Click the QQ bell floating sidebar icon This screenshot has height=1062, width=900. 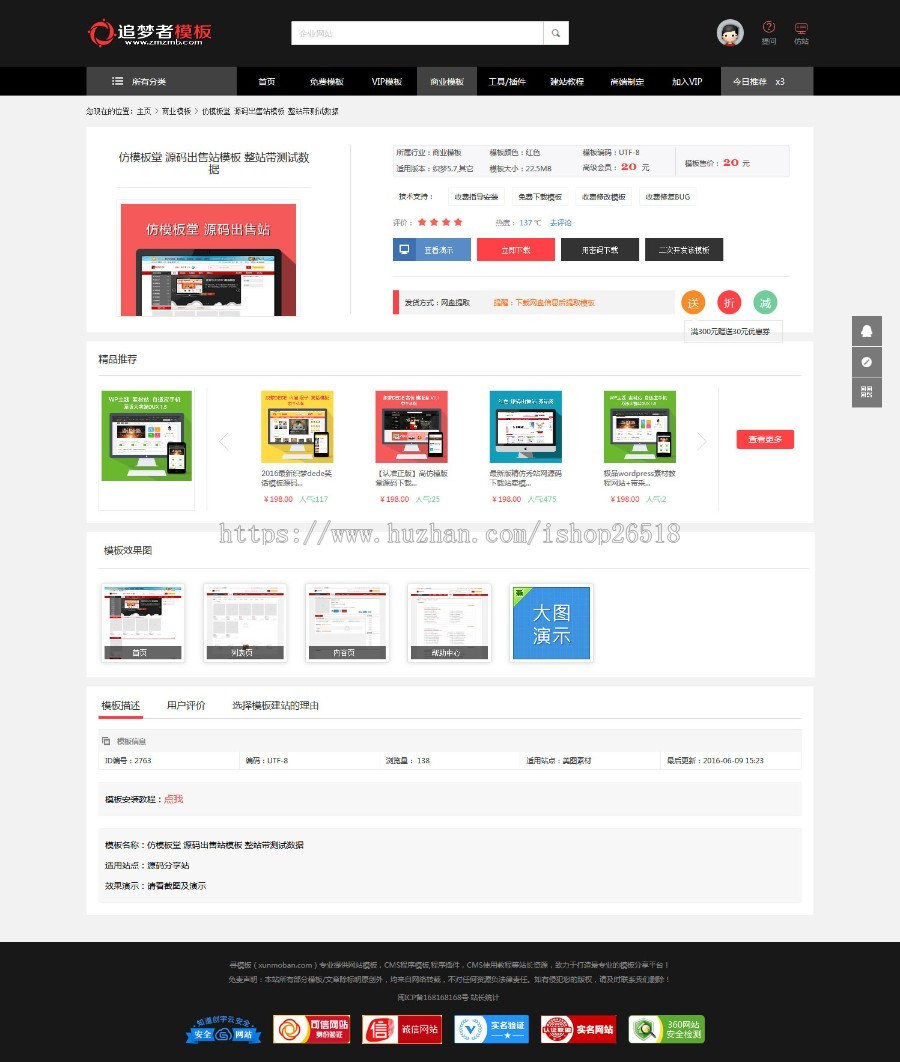click(867, 331)
